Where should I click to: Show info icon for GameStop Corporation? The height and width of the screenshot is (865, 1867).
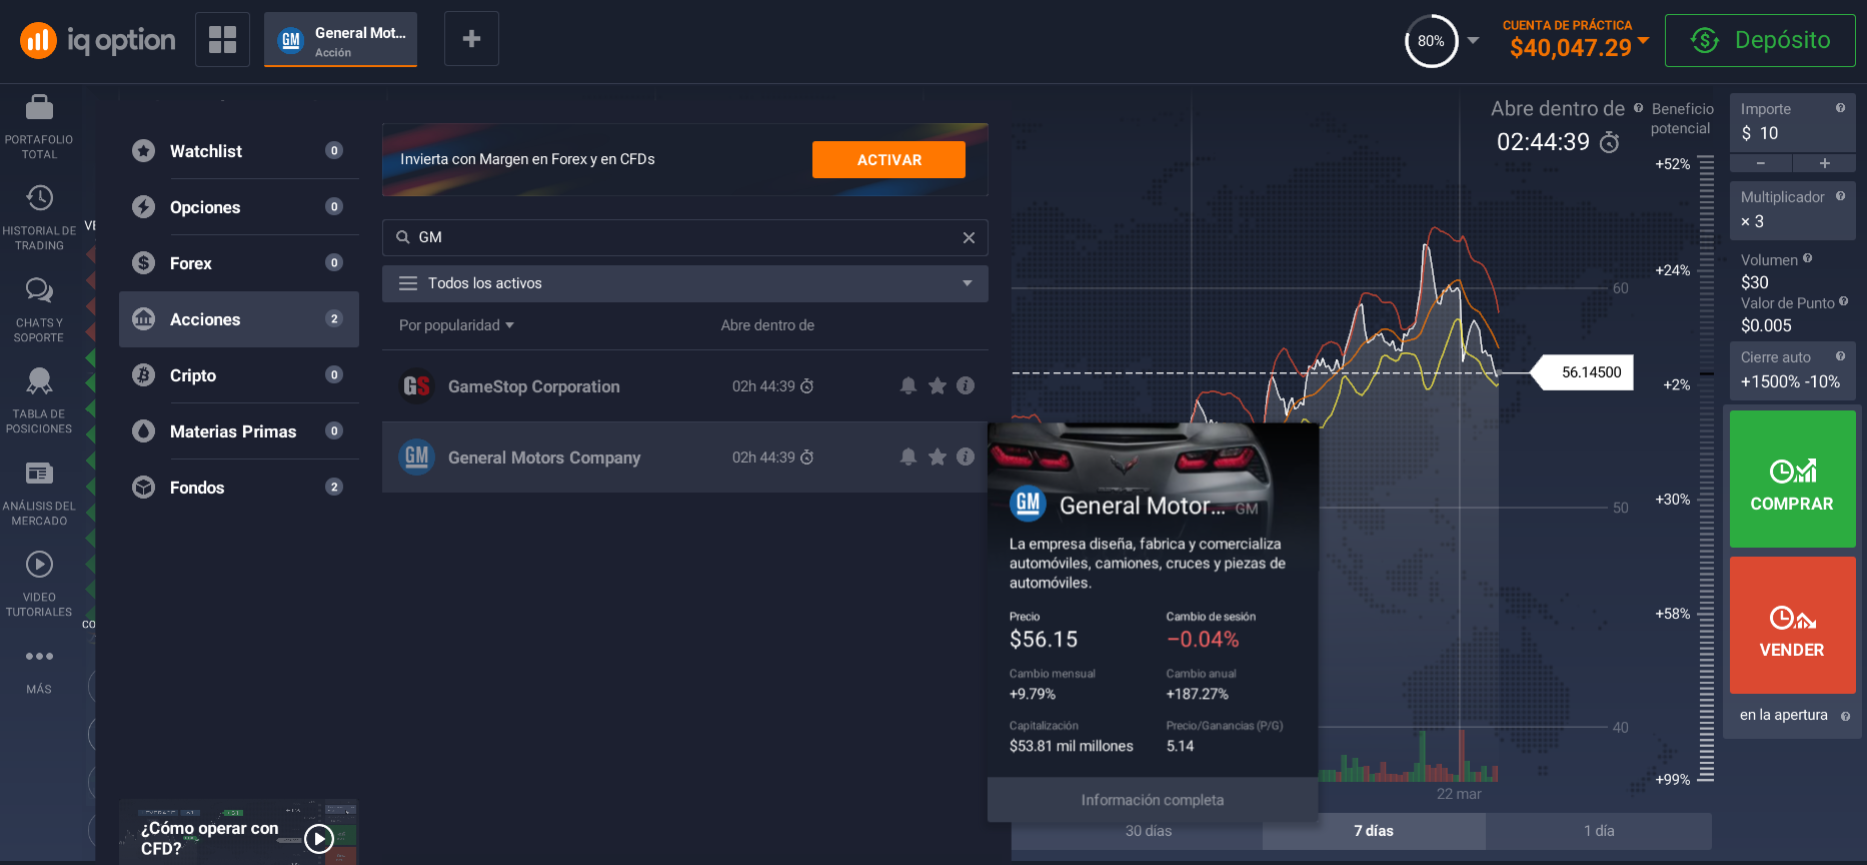point(965,385)
